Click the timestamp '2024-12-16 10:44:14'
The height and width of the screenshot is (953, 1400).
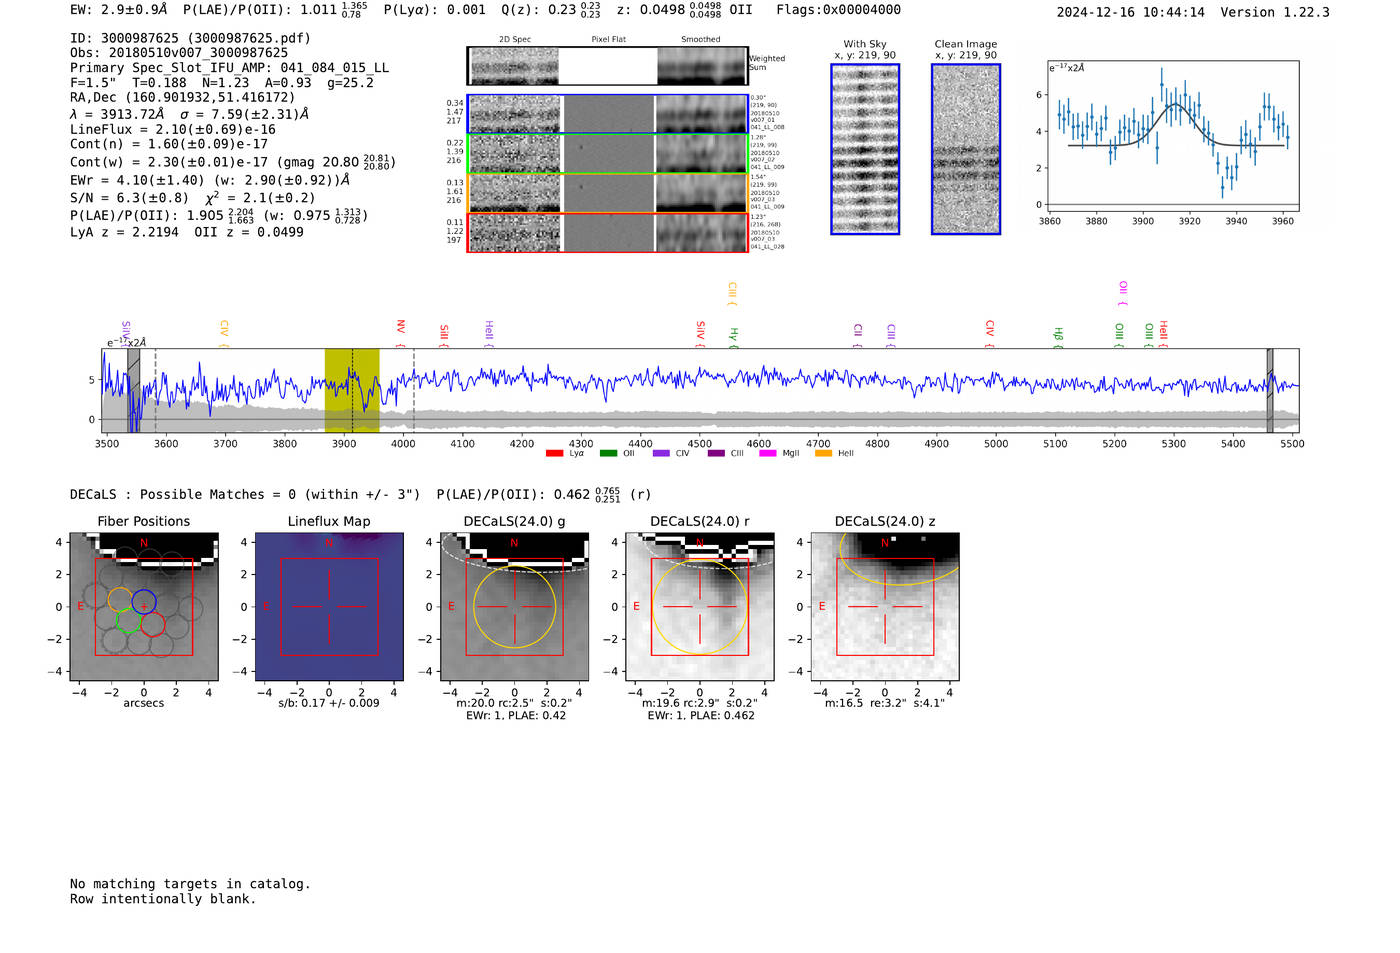tap(1131, 12)
